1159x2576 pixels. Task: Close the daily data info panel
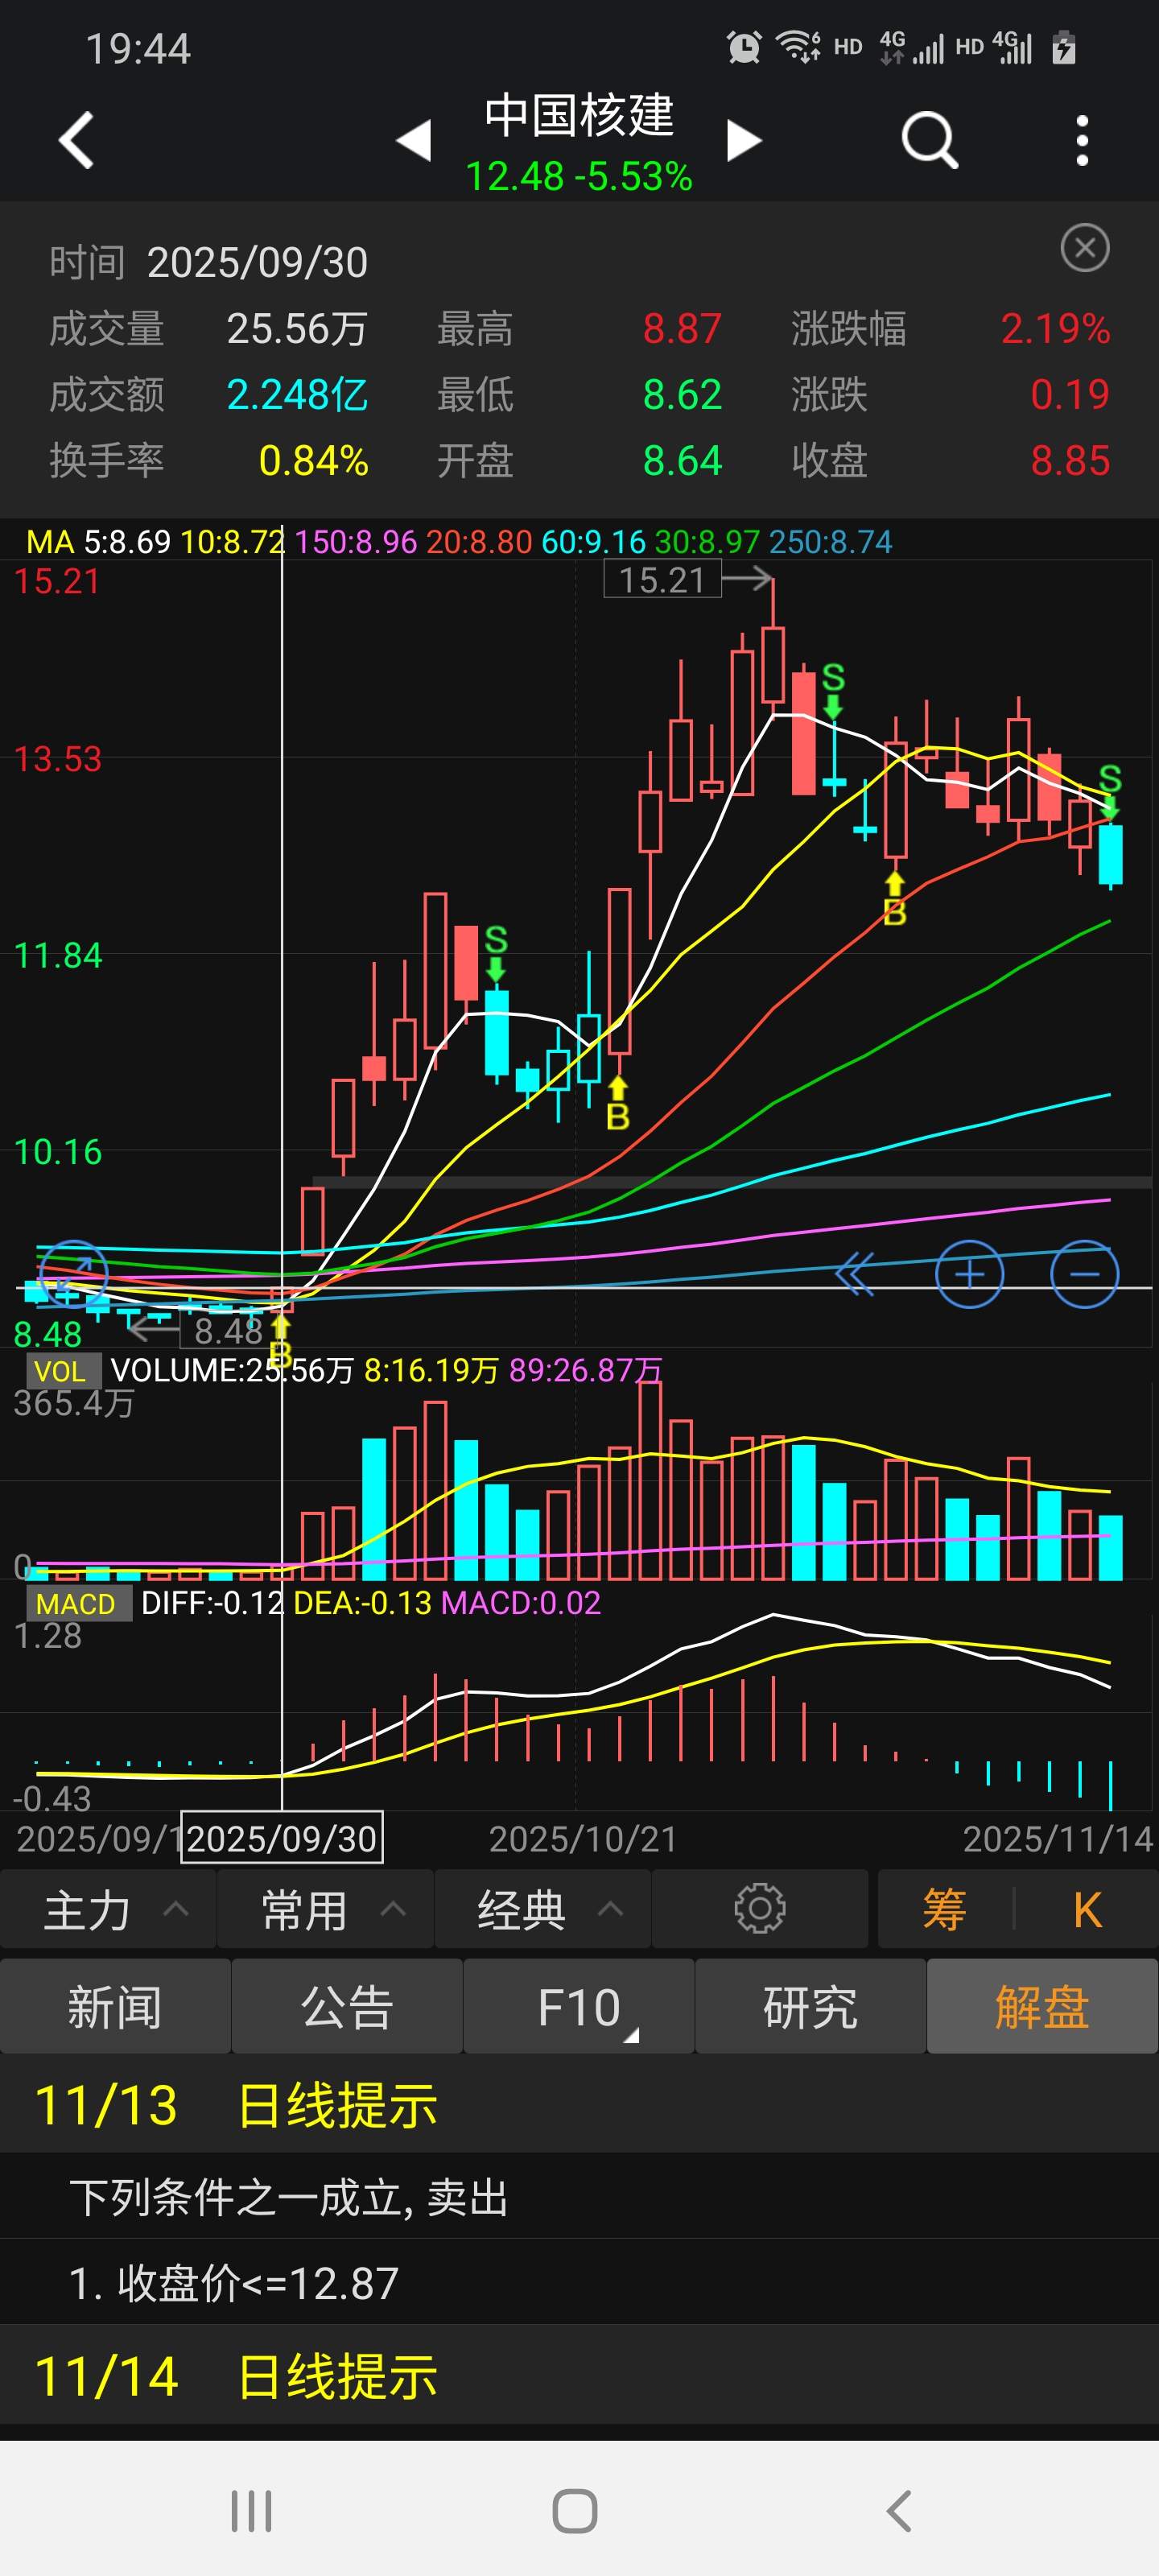click(x=1085, y=247)
